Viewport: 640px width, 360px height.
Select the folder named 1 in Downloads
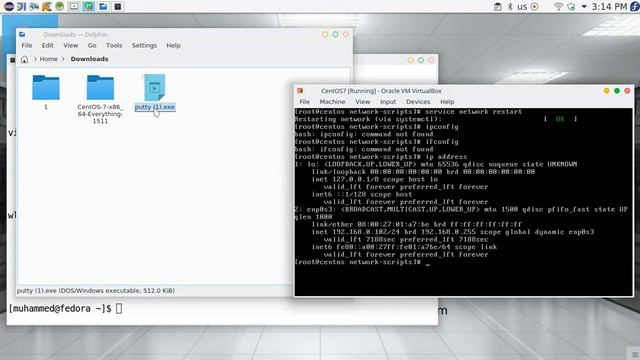coord(46,87)
